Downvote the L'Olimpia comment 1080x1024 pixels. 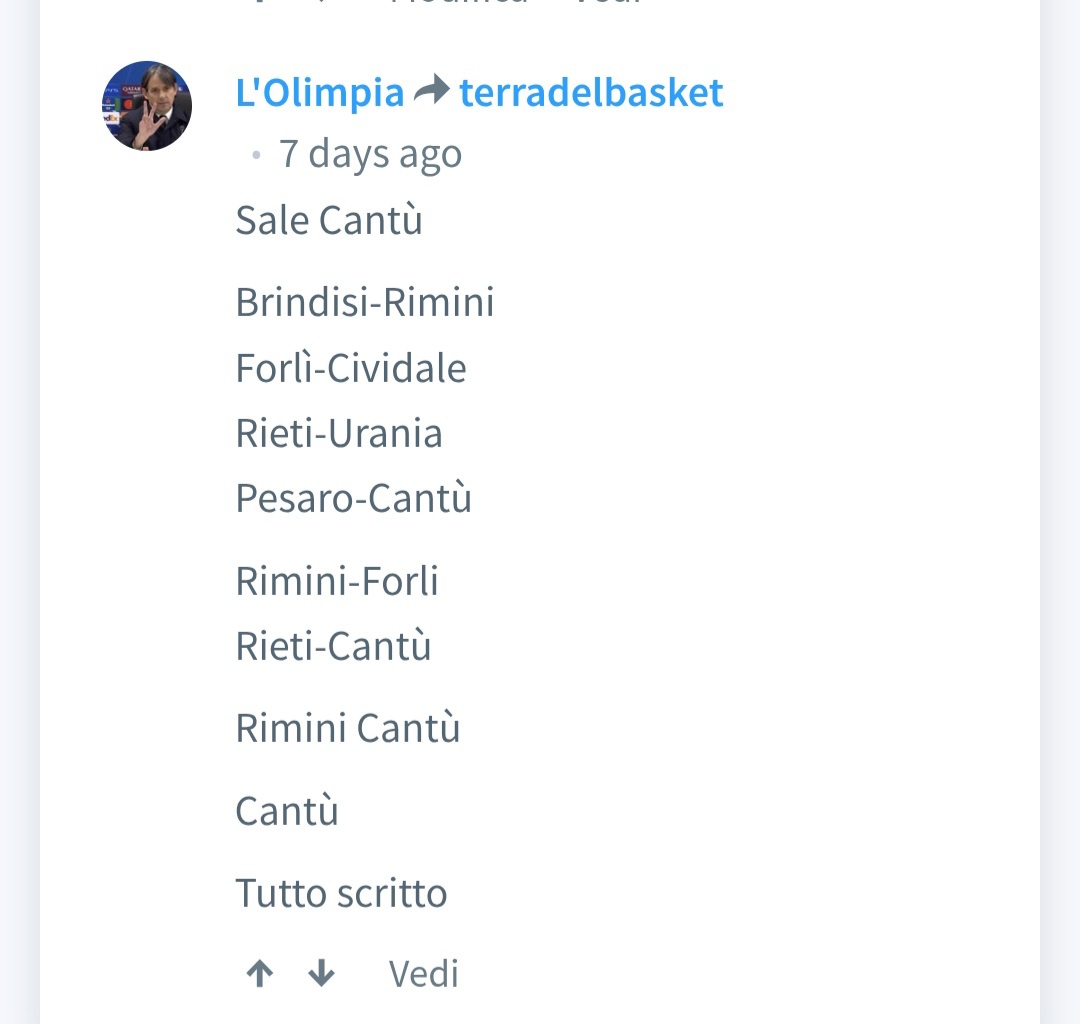click(321, 974)
